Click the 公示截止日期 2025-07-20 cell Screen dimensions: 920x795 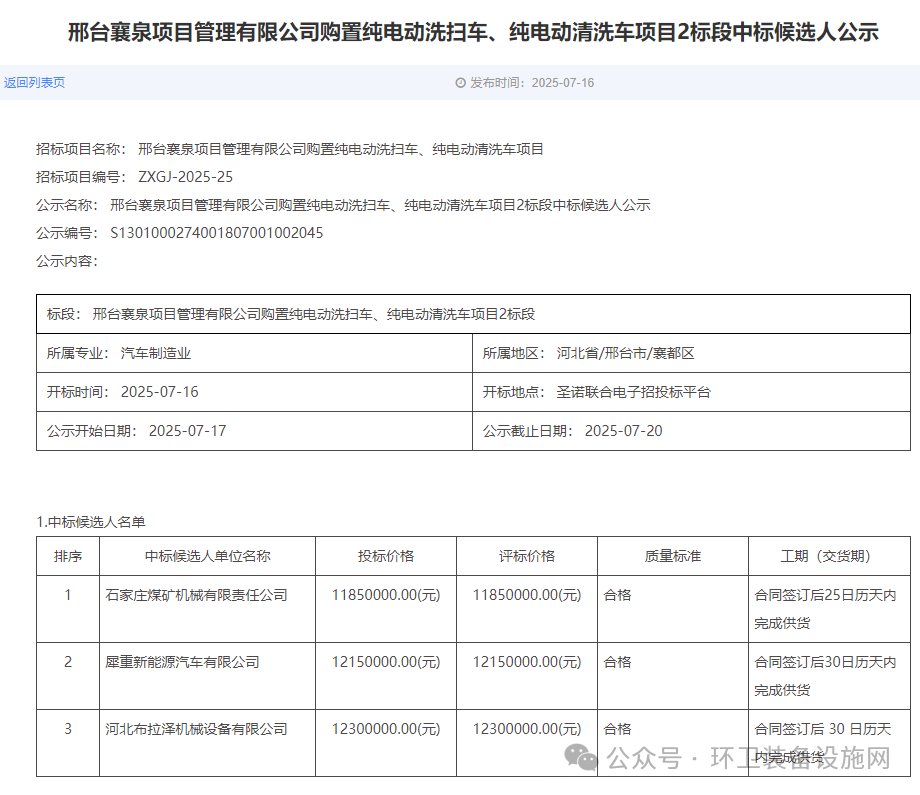(691, 431)
